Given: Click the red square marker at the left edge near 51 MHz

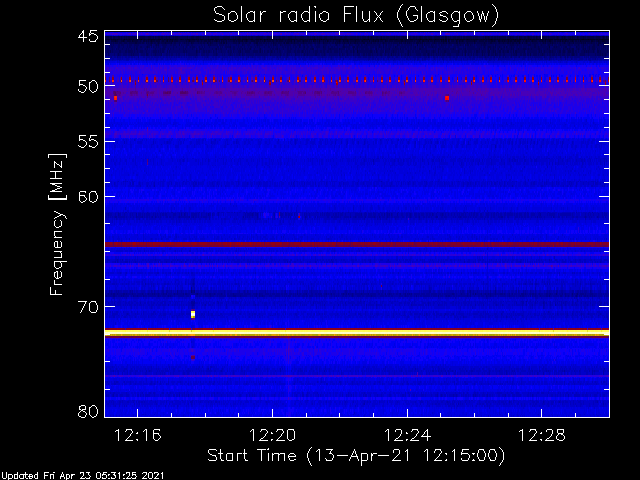Looking at the screenshot, I should 116,98.
